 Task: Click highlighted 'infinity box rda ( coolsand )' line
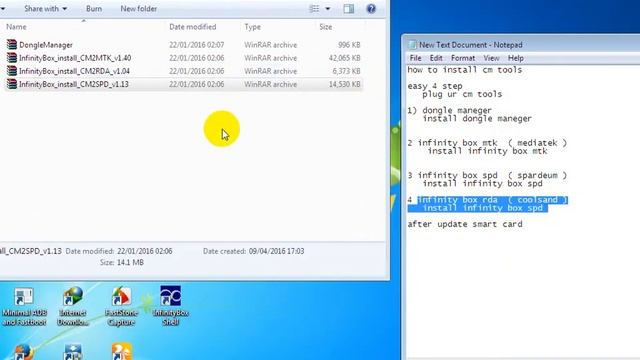492,200
